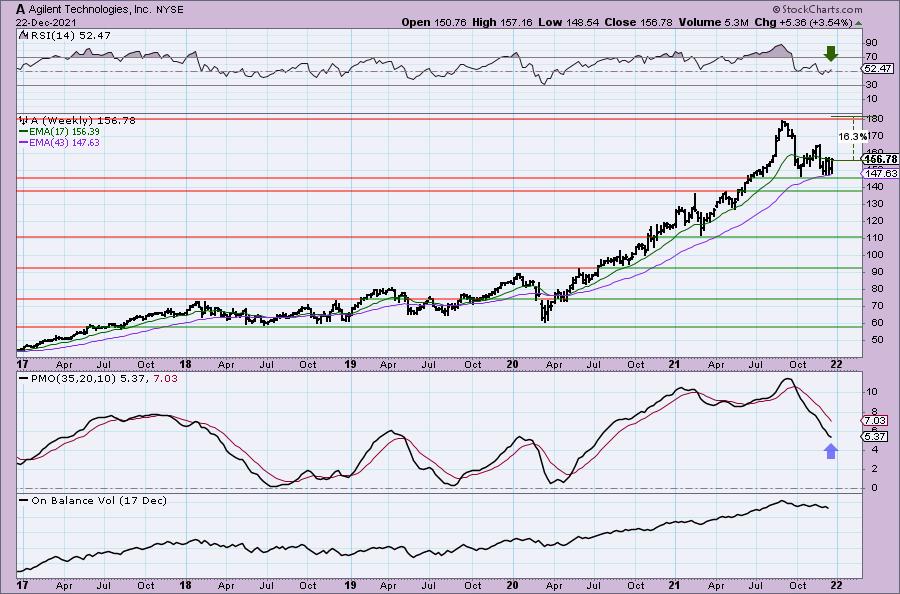Click the 147.63 EMA tag on price axis
Image resolution: width=900 pixels, height=594 pixels.
880,173
